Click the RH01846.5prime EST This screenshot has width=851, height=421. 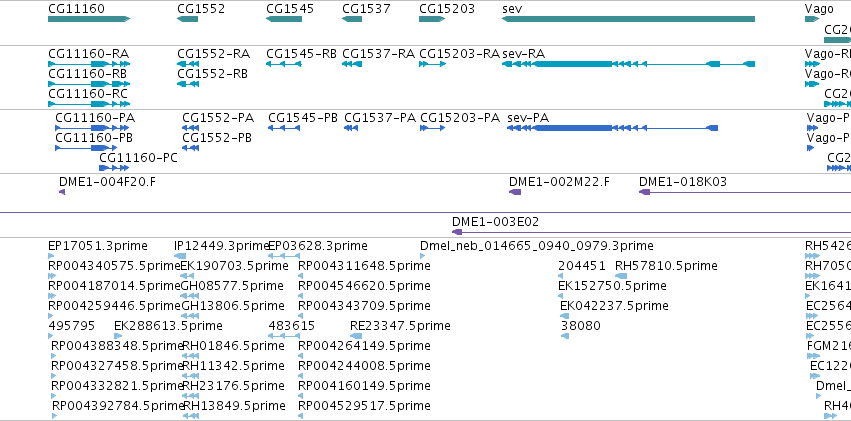click(190, 356)
